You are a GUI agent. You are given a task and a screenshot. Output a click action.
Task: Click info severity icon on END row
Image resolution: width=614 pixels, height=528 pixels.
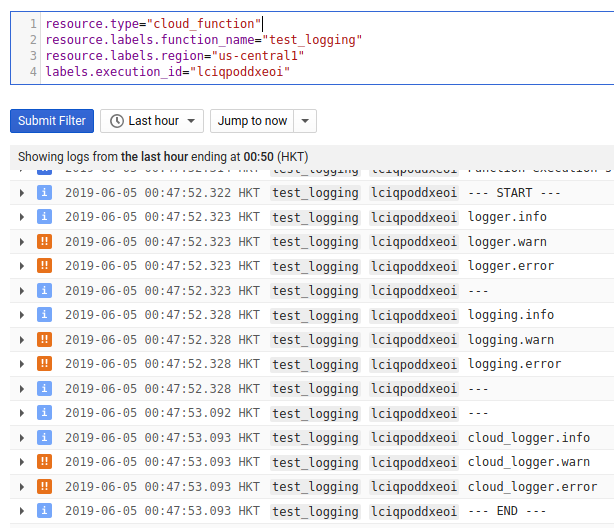coord(44,511)
